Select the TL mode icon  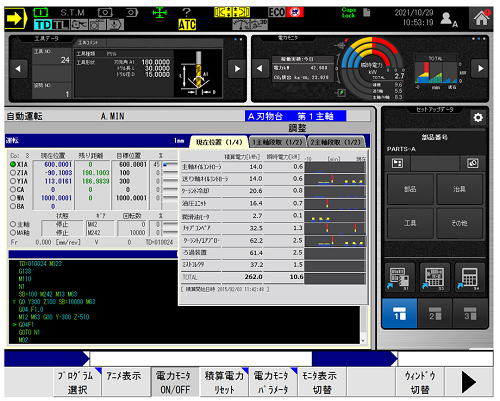(61, 25)
